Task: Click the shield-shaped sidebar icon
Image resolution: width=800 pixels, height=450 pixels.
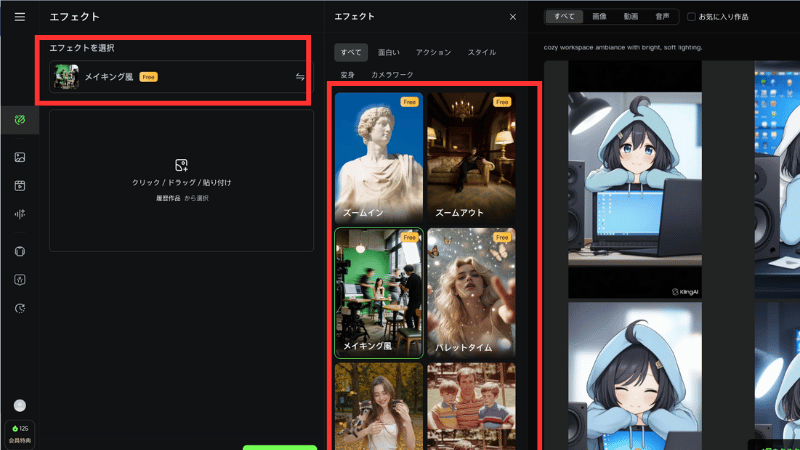Action: tap(20, 280)
